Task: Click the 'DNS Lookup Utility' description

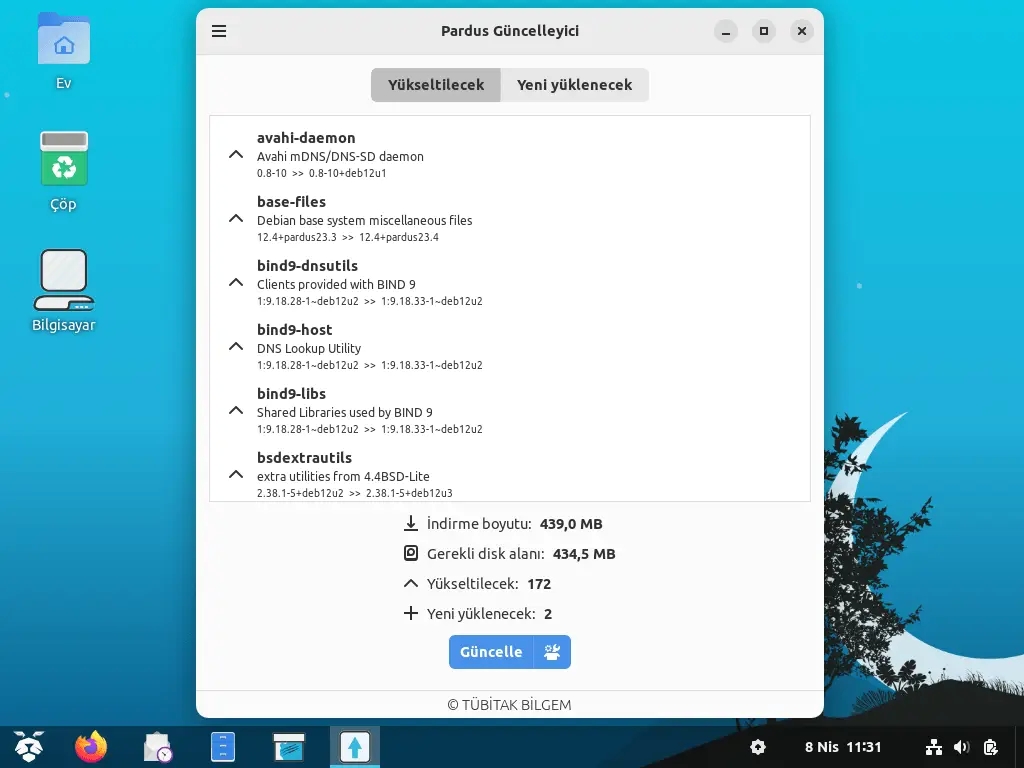Action: (x=309, y=349)
